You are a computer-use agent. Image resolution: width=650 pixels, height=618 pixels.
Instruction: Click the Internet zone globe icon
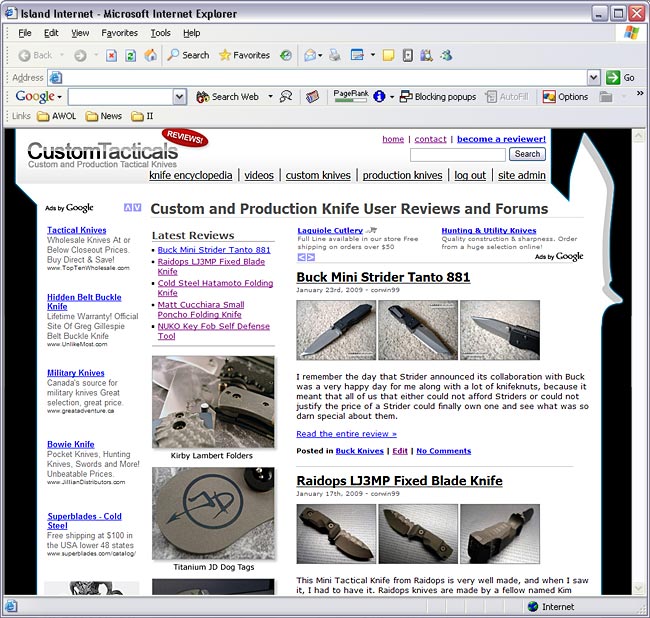coord(533,607)
